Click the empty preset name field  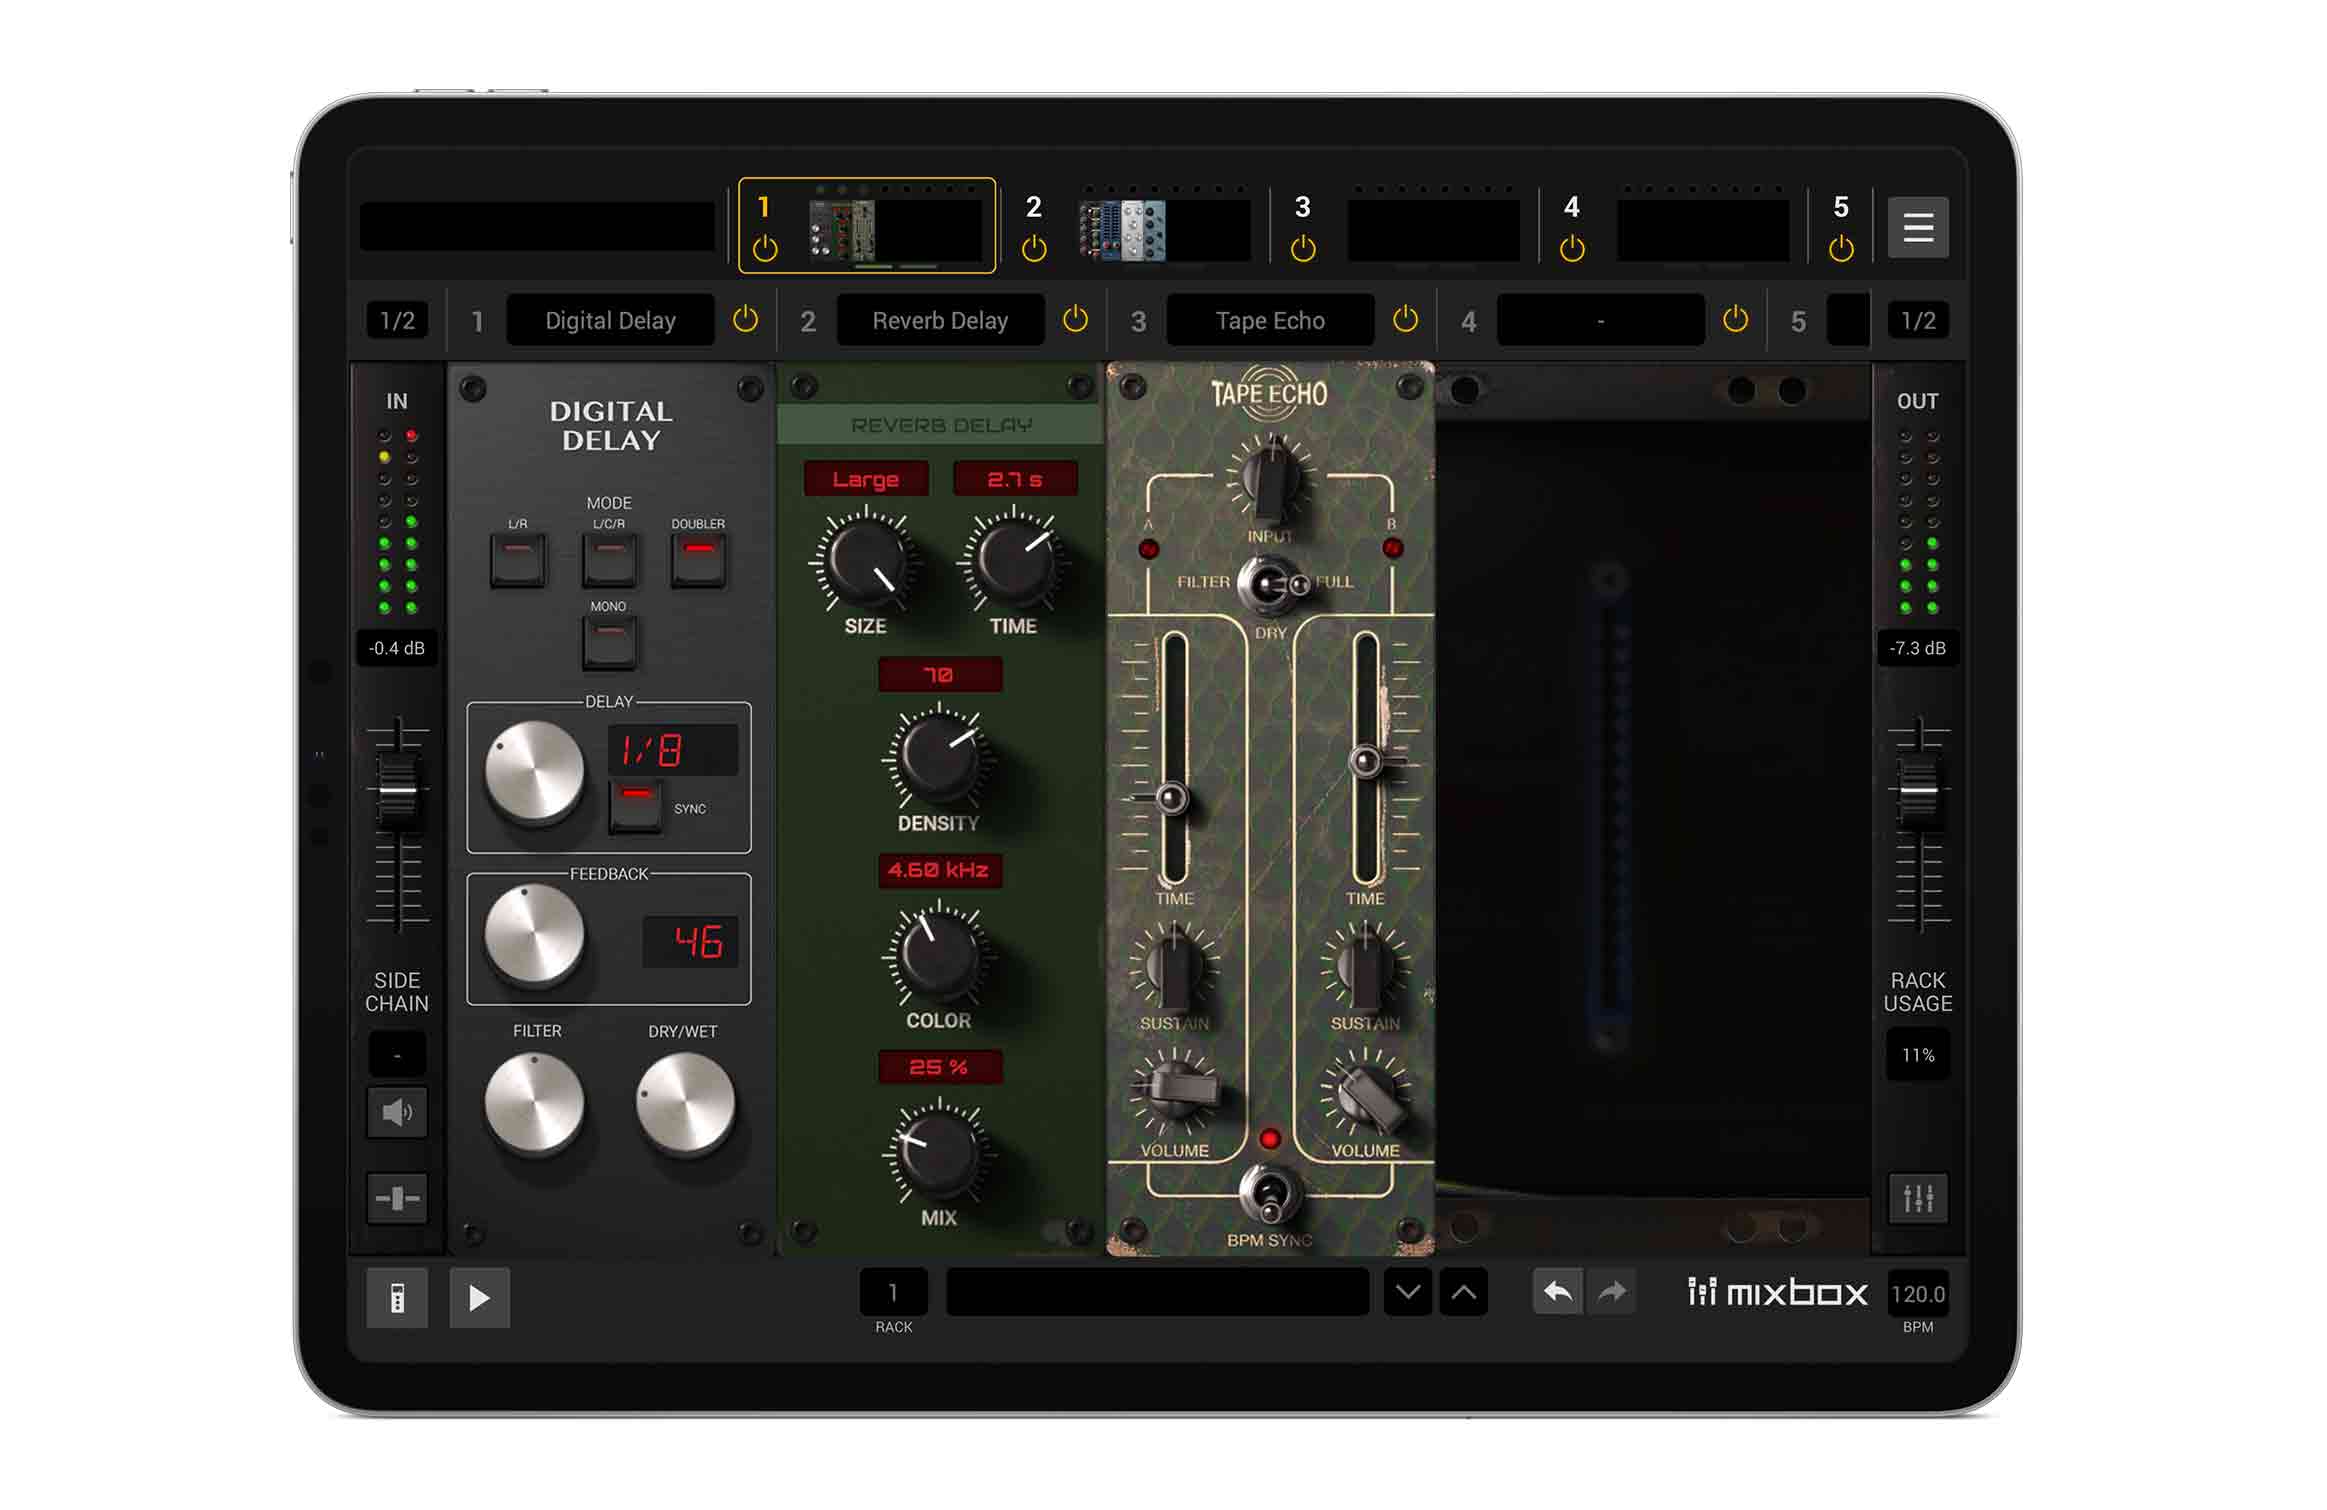pyautogui.click(x=1157, y=1293)
